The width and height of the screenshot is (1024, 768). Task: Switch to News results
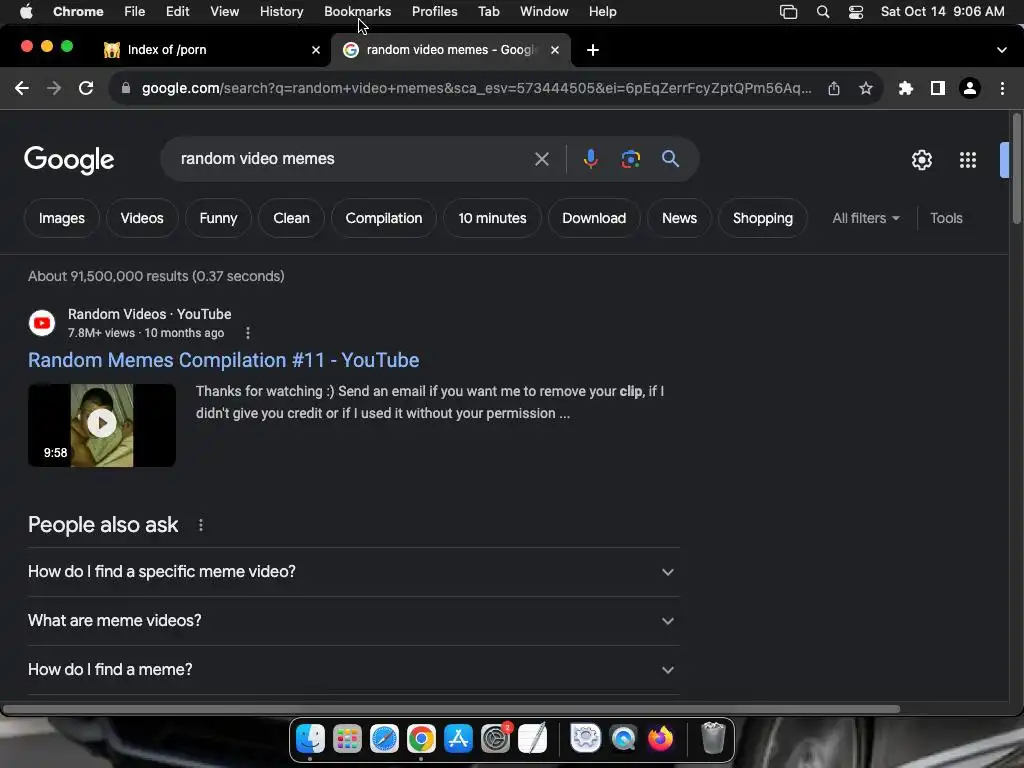679,218
